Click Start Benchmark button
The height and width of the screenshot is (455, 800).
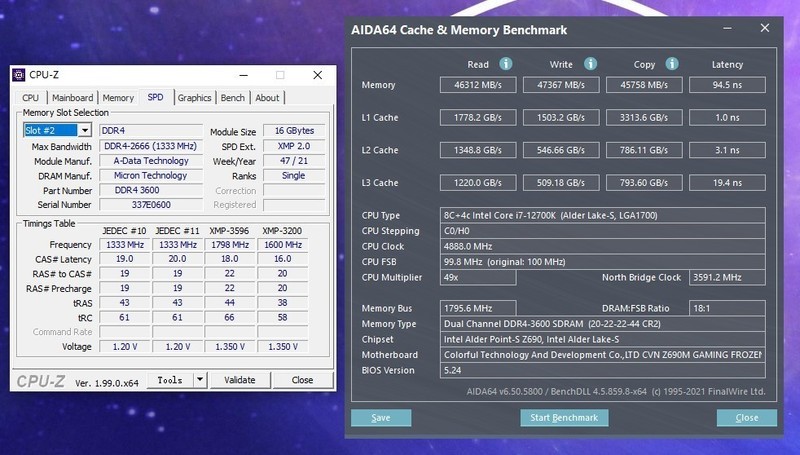564,418
